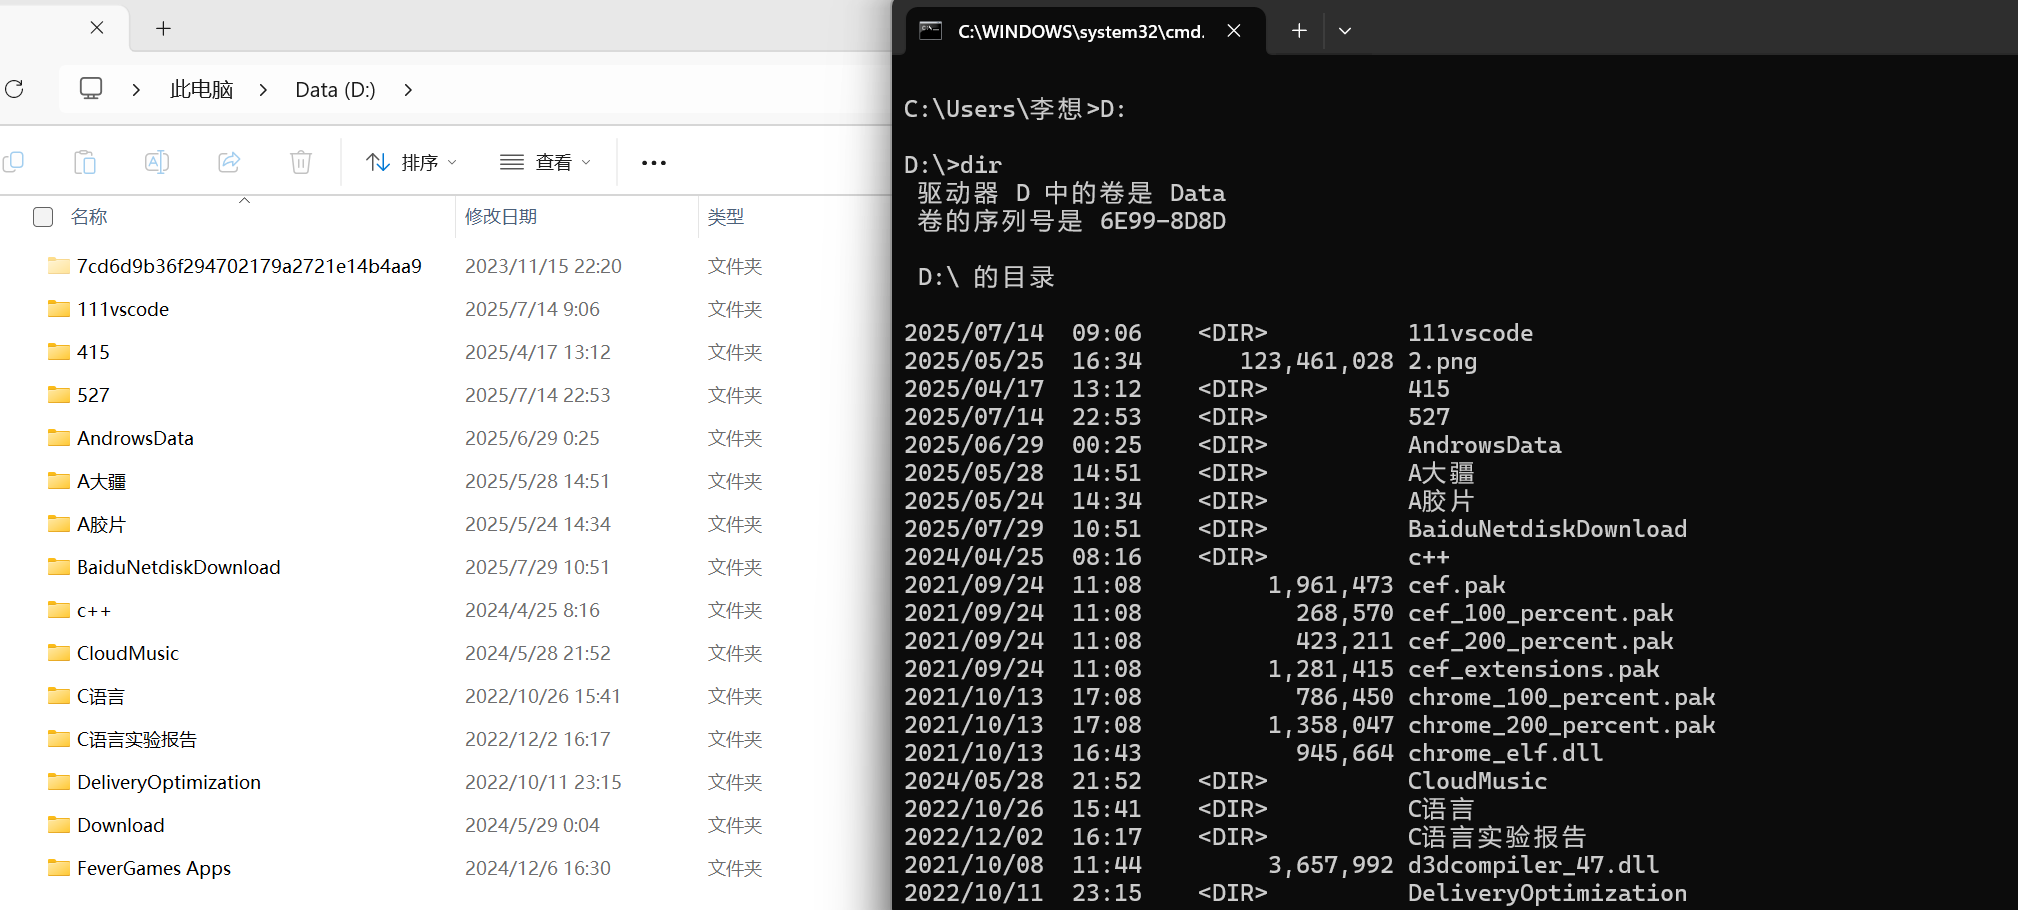Select the A胶片 folder in Explorer
This screenshot has height=910, width=2018.
tap(101, 524)
